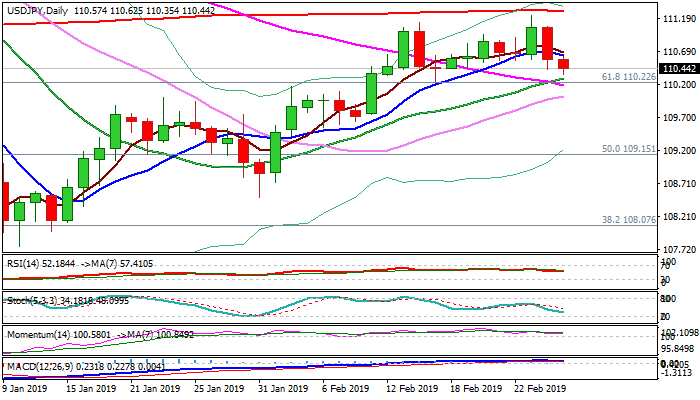Click the last red candle on chart
700x400 pixels.
564,66
